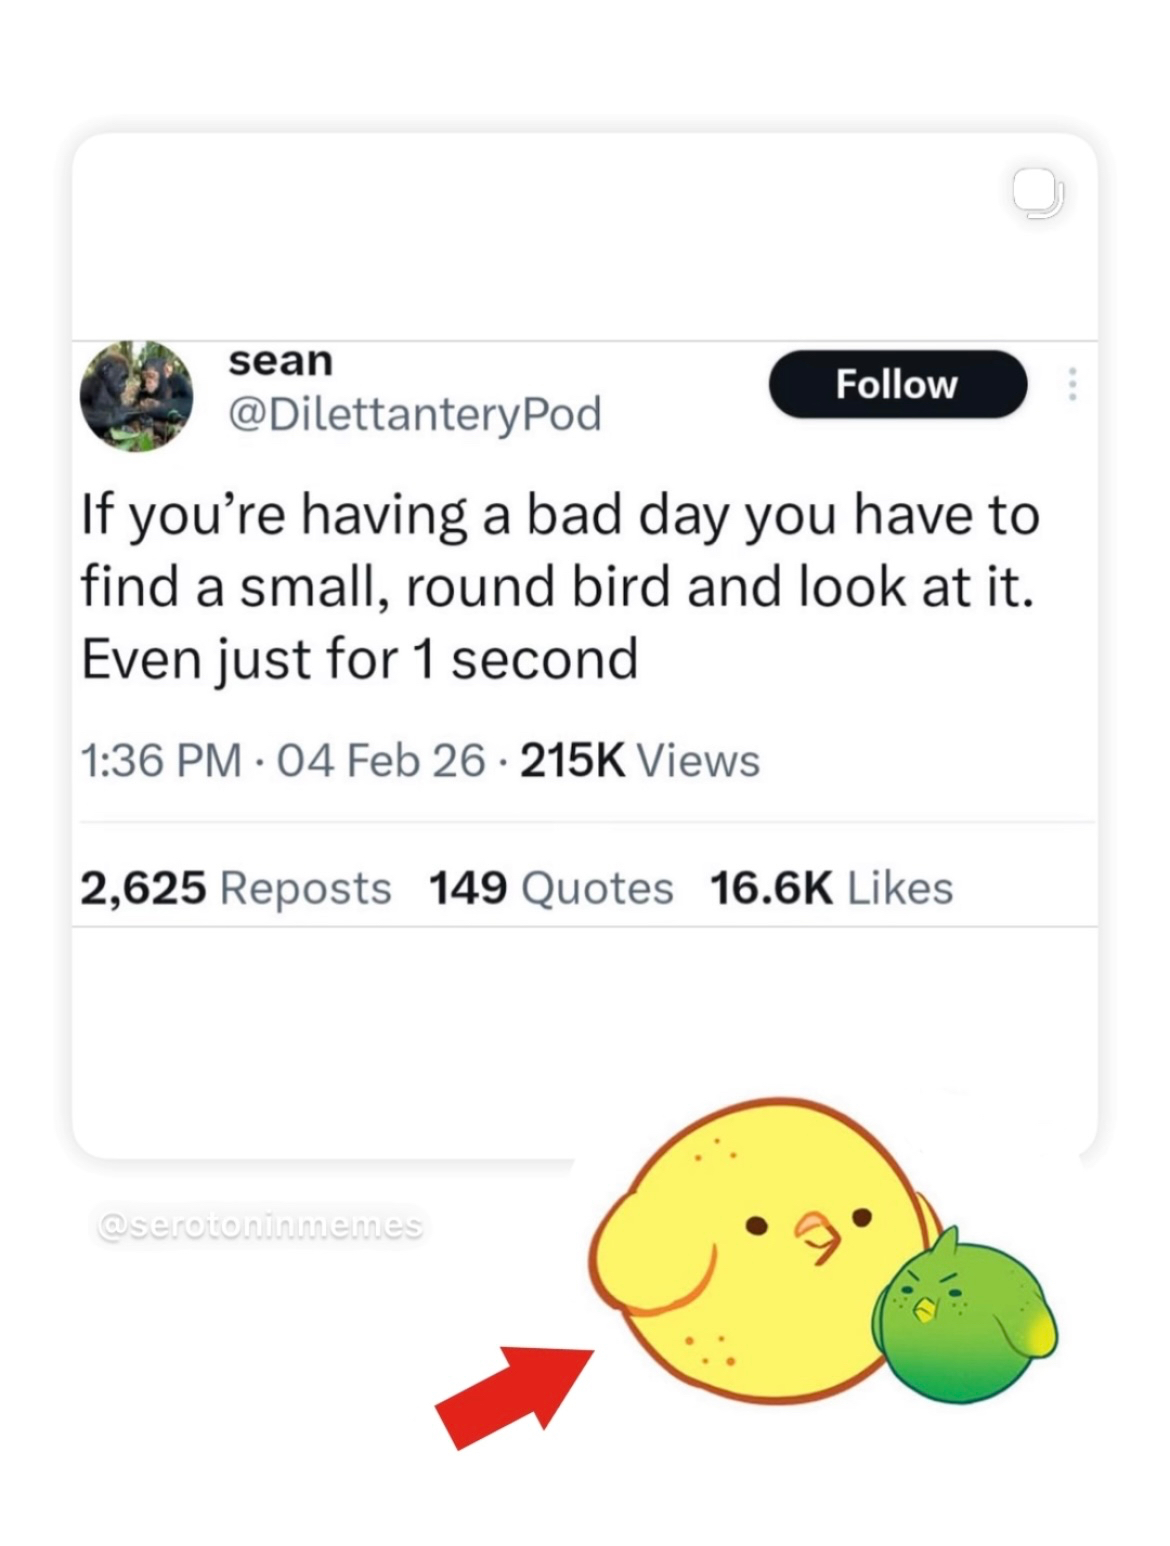Open the @DilettanteryPod handle link
Viewport: 1170px width, 1546px height.
[415, 414]
